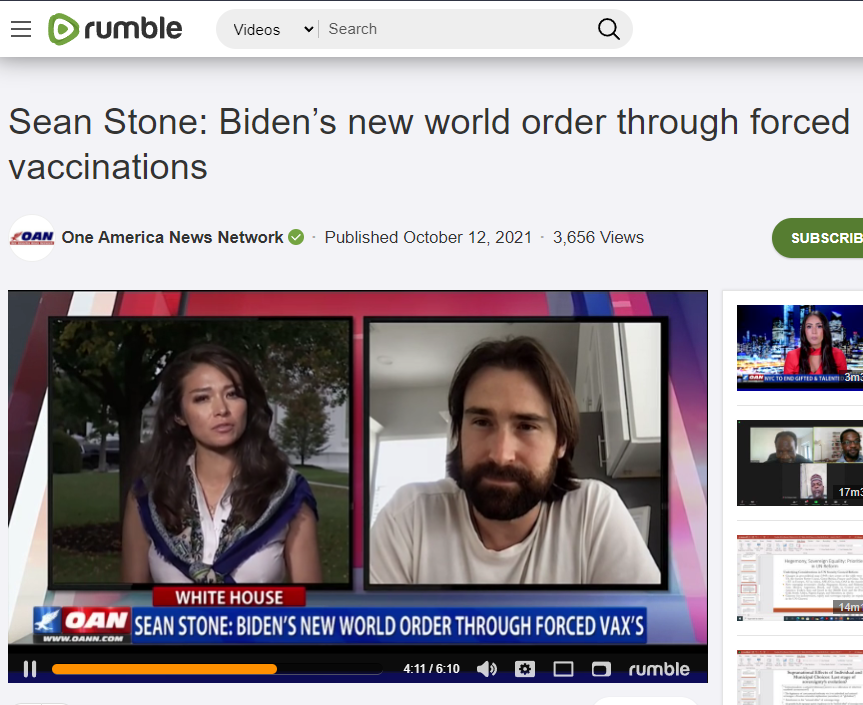This screenshot has height=705, width=863.
Task: Open related video with woman in red
Action: click(x=800, y=348)
